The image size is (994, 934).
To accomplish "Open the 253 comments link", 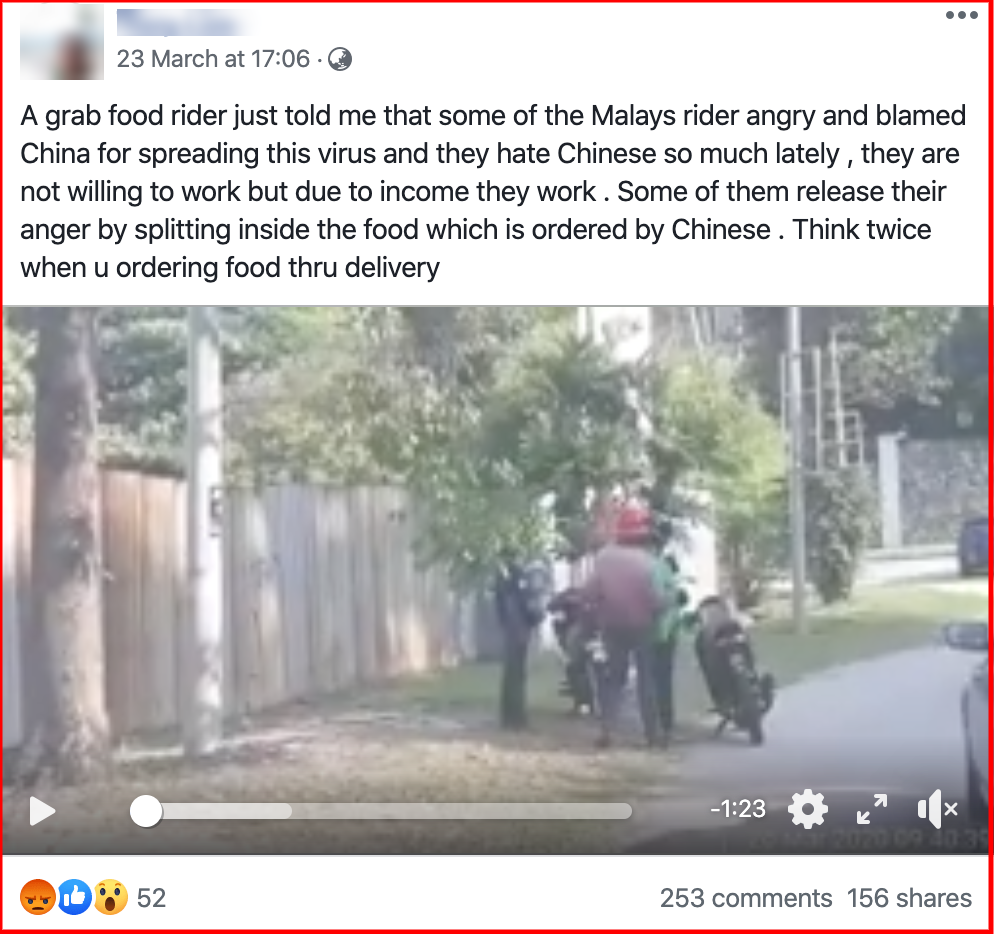I will (x=746, y=898).
